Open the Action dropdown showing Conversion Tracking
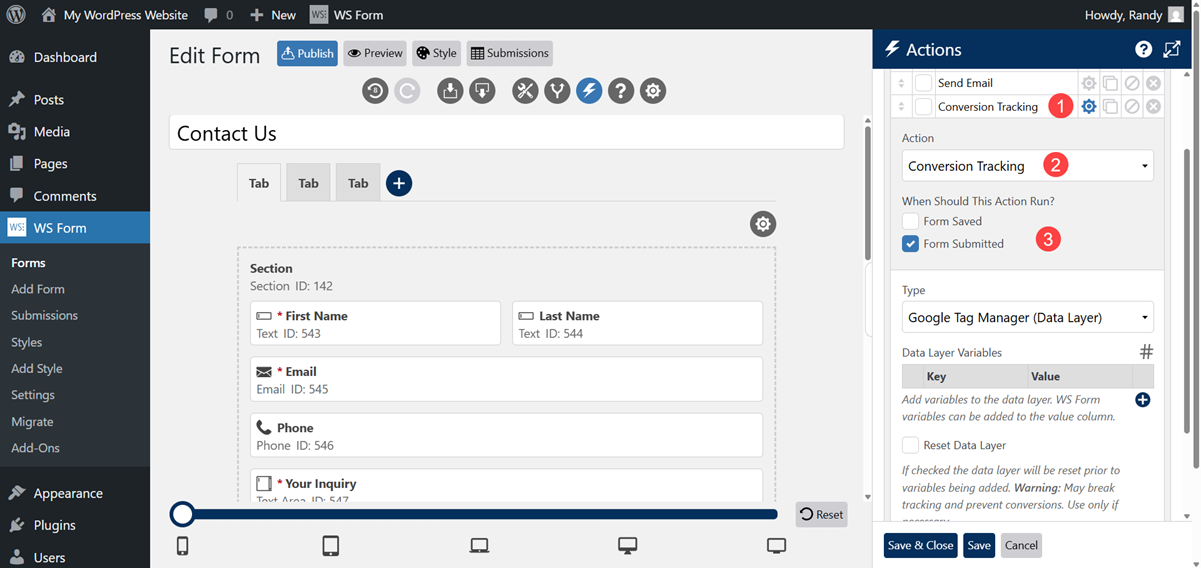This screenshot has height=568, width=1201. point(1027,166)
